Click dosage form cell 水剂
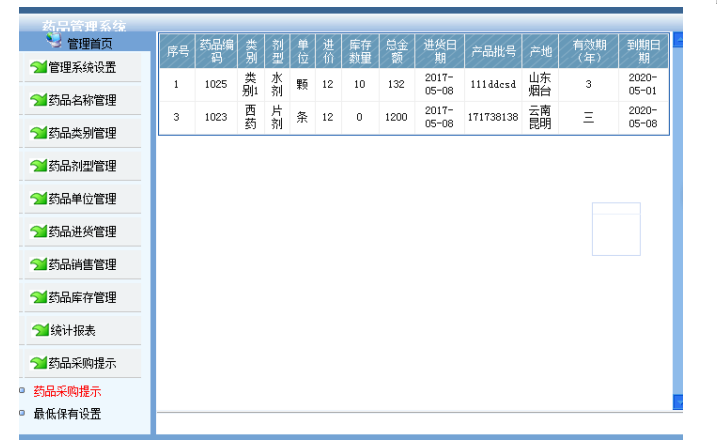Image resolution: width=717 pixels, height=448 pixels. tap(277, 84)
